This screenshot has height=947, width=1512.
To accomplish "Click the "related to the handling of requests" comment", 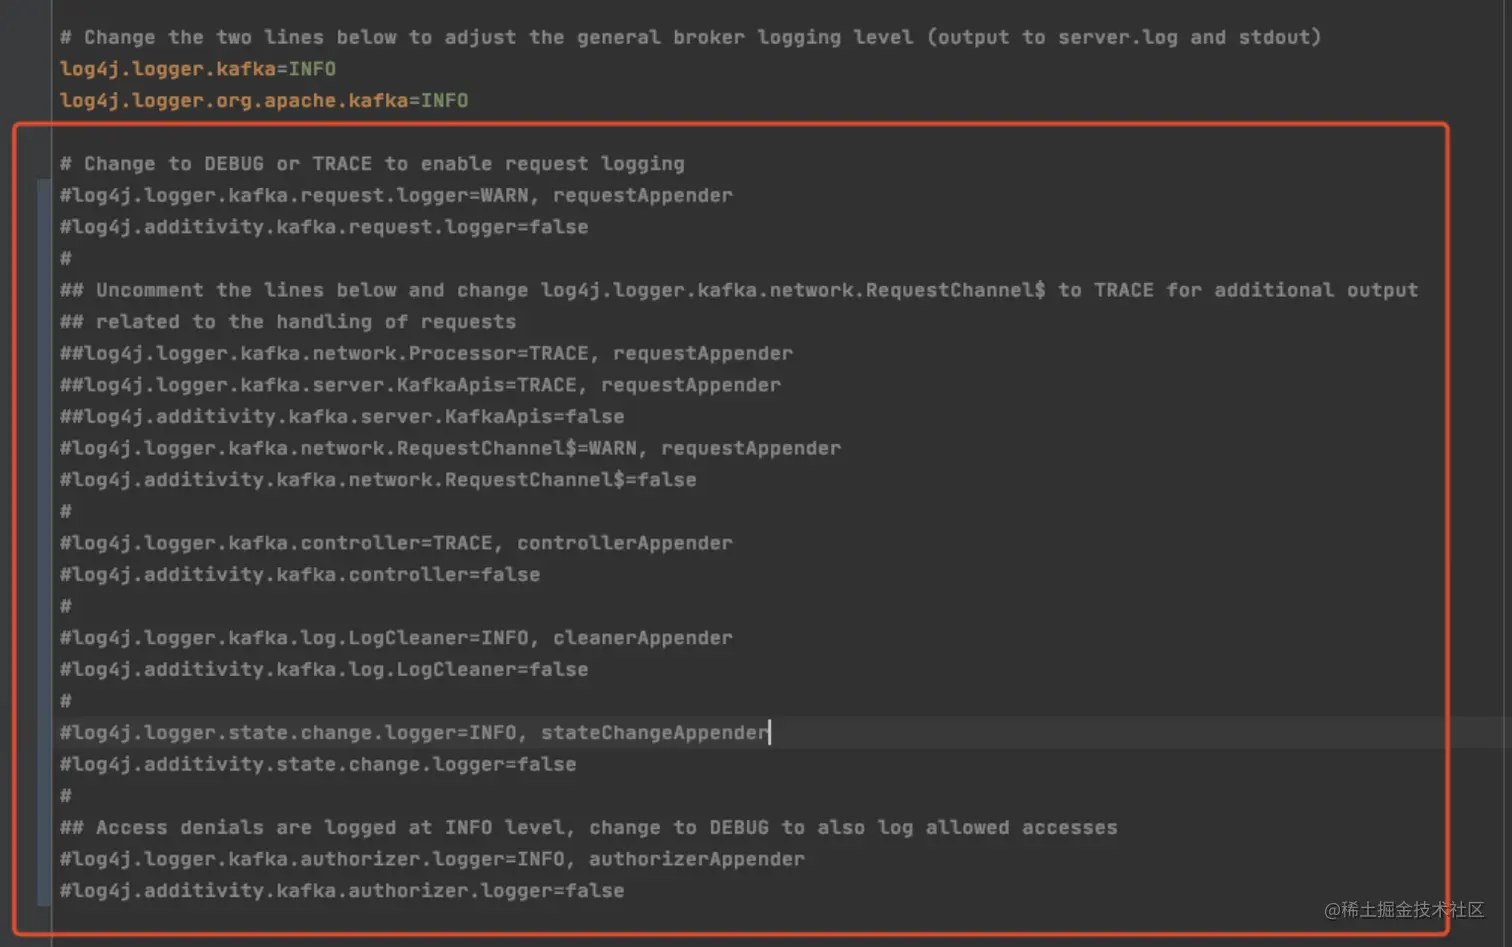I will [288, 322].
